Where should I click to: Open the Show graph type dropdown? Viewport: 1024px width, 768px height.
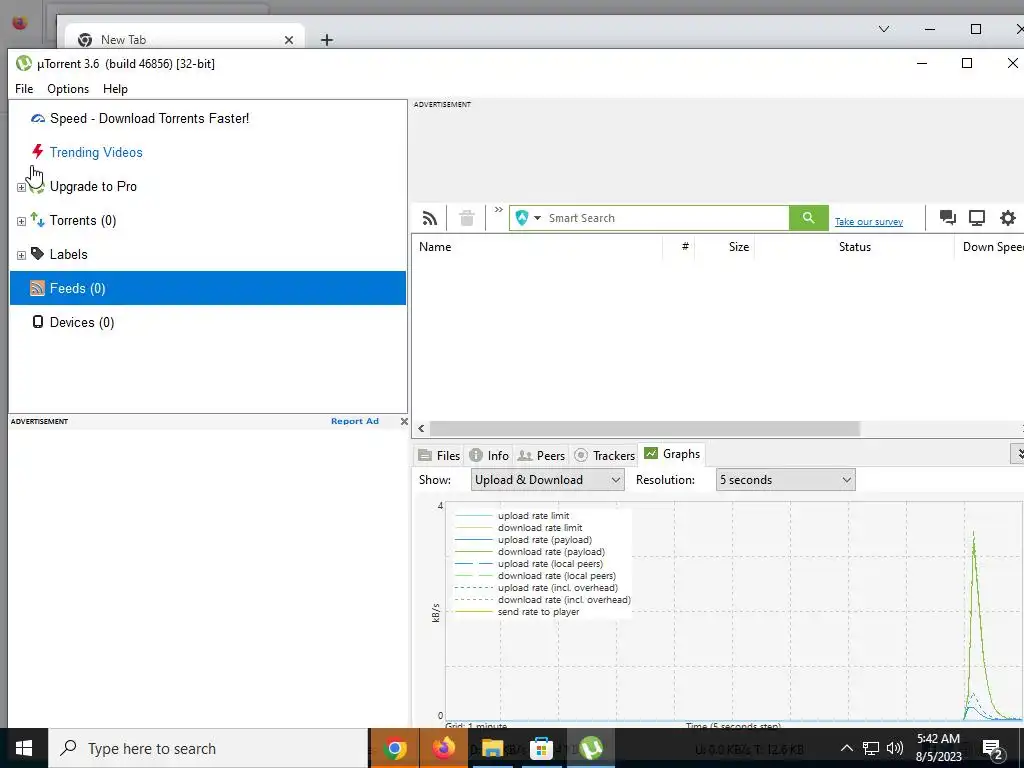click(547, 480)
